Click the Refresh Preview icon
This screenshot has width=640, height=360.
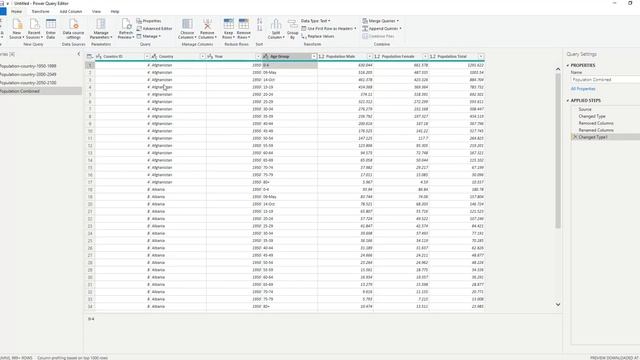click(126, 24)
